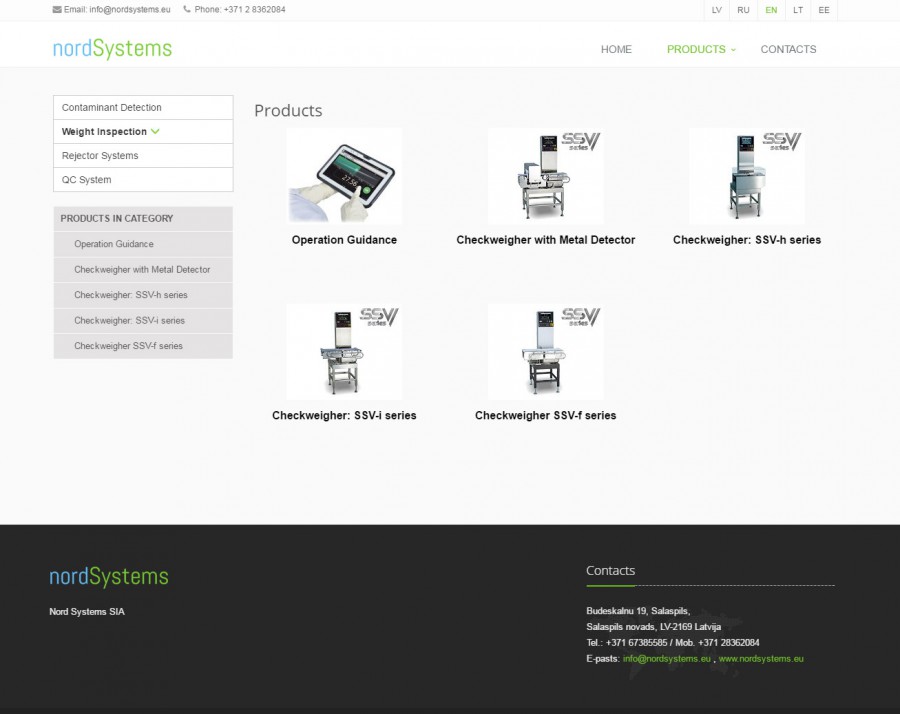Click the nordSystems logo in the header
The image size is (900, 714).
[112, 49]
